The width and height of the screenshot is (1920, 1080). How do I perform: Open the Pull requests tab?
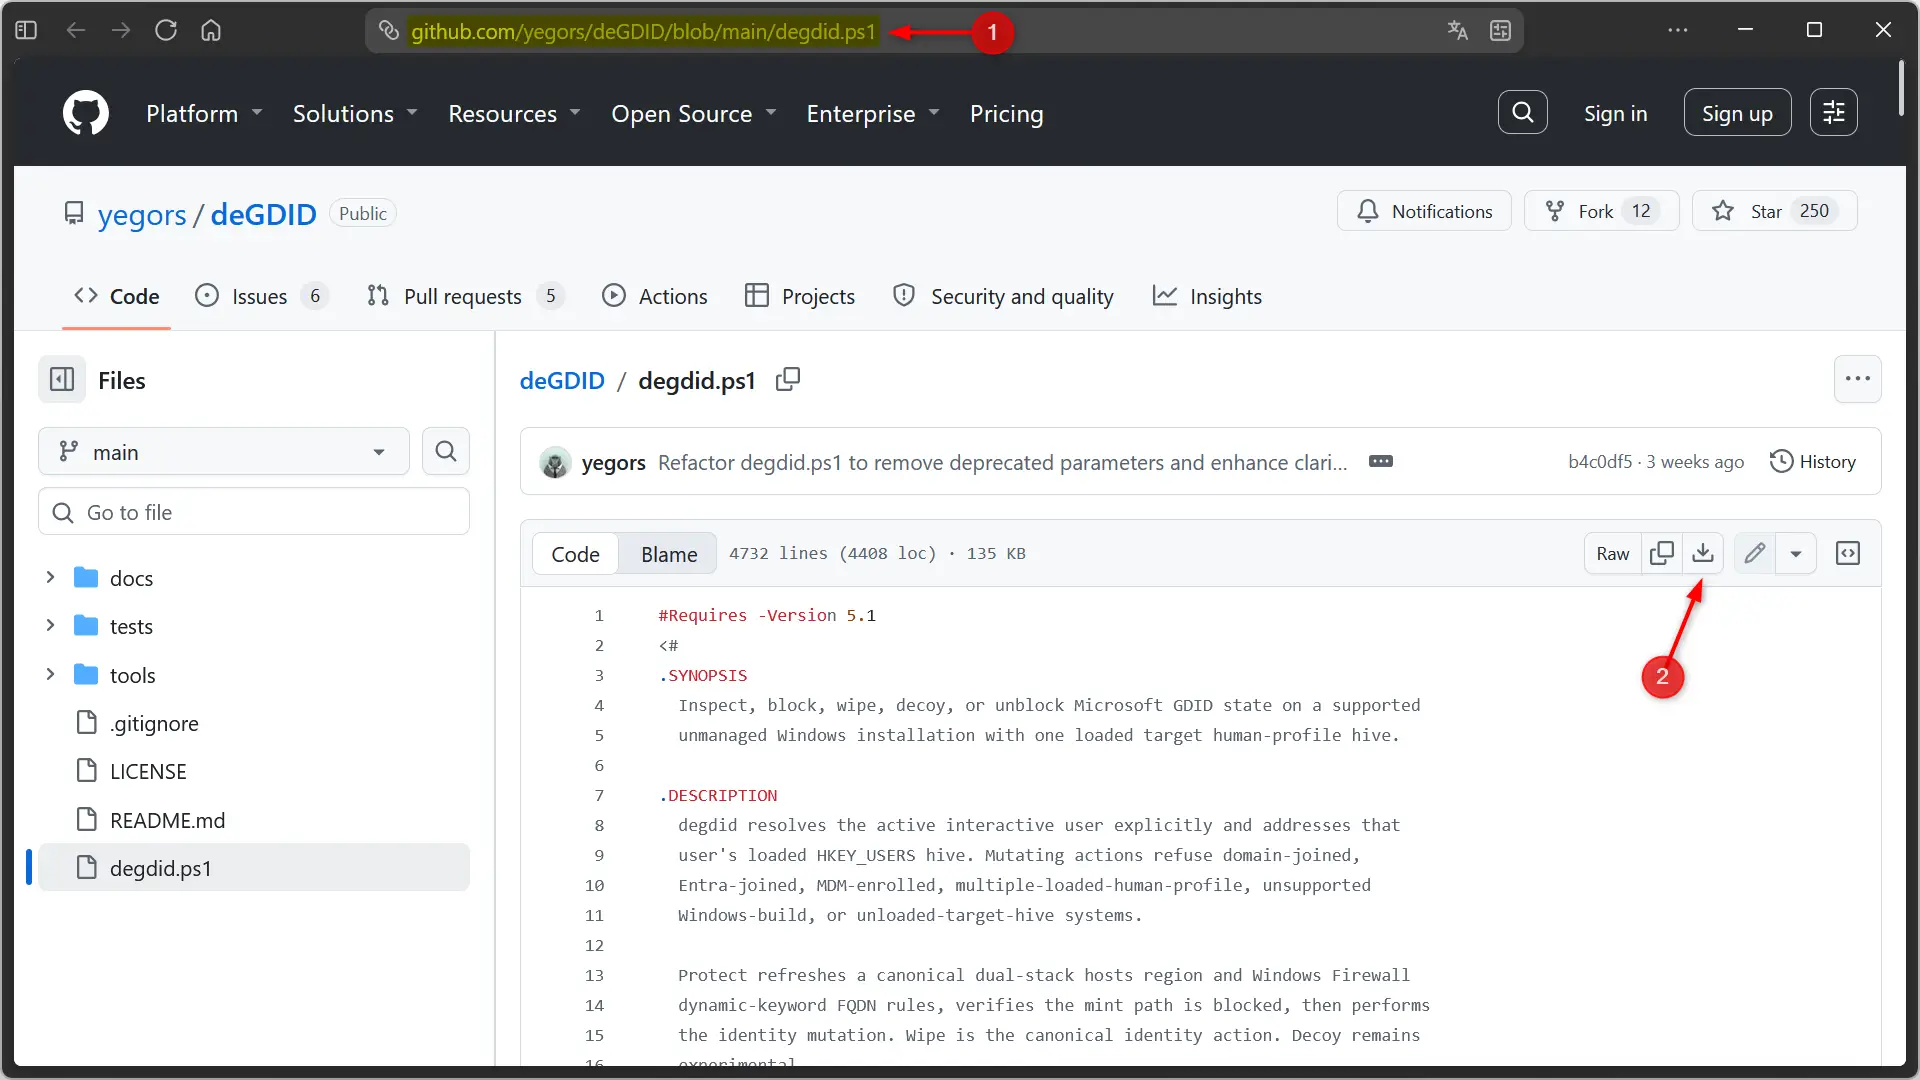pyautogui.click(x=465, y=297)
